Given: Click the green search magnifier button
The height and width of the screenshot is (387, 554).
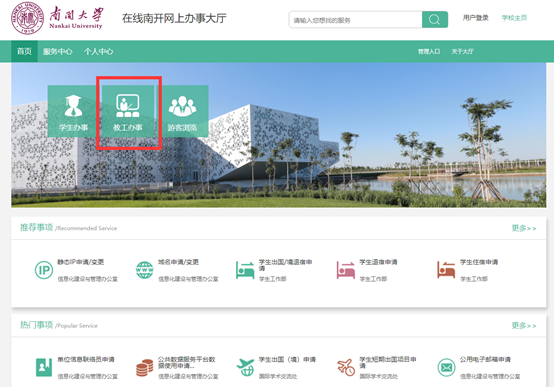Looking at the screenshot, I should point(435,19).
